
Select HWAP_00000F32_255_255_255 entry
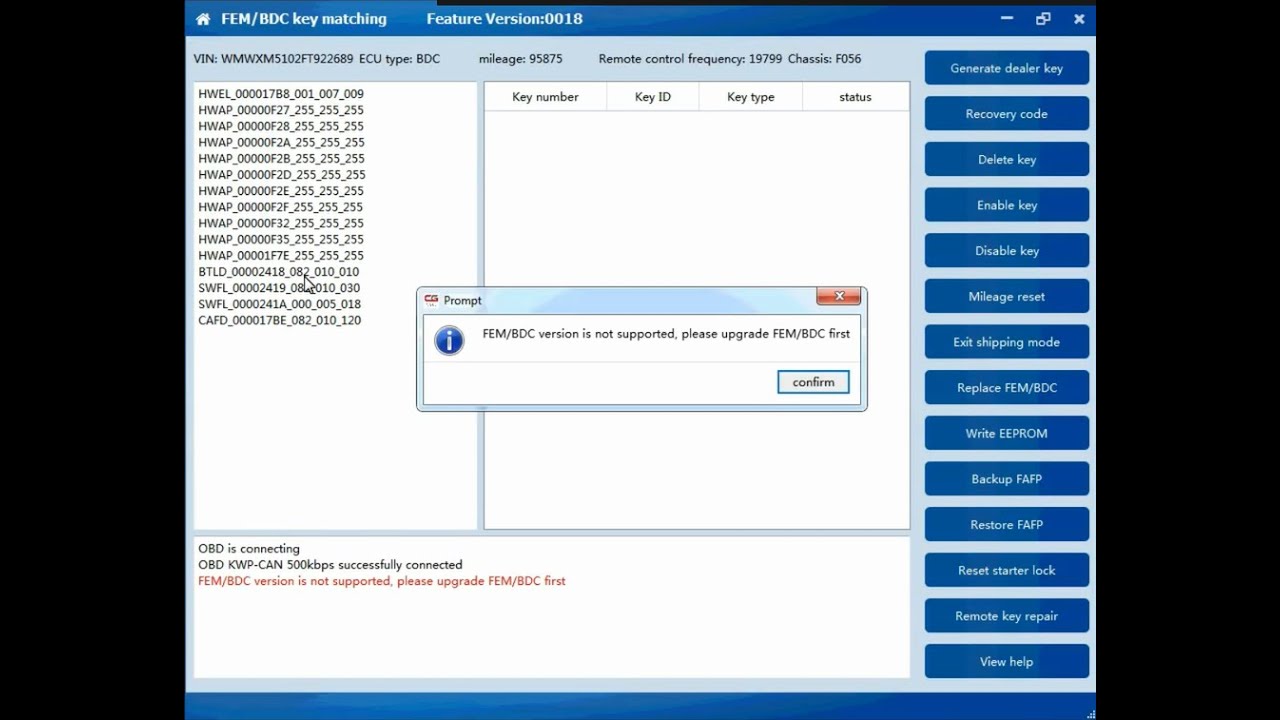pyautogui.click(x=281, y=223)
